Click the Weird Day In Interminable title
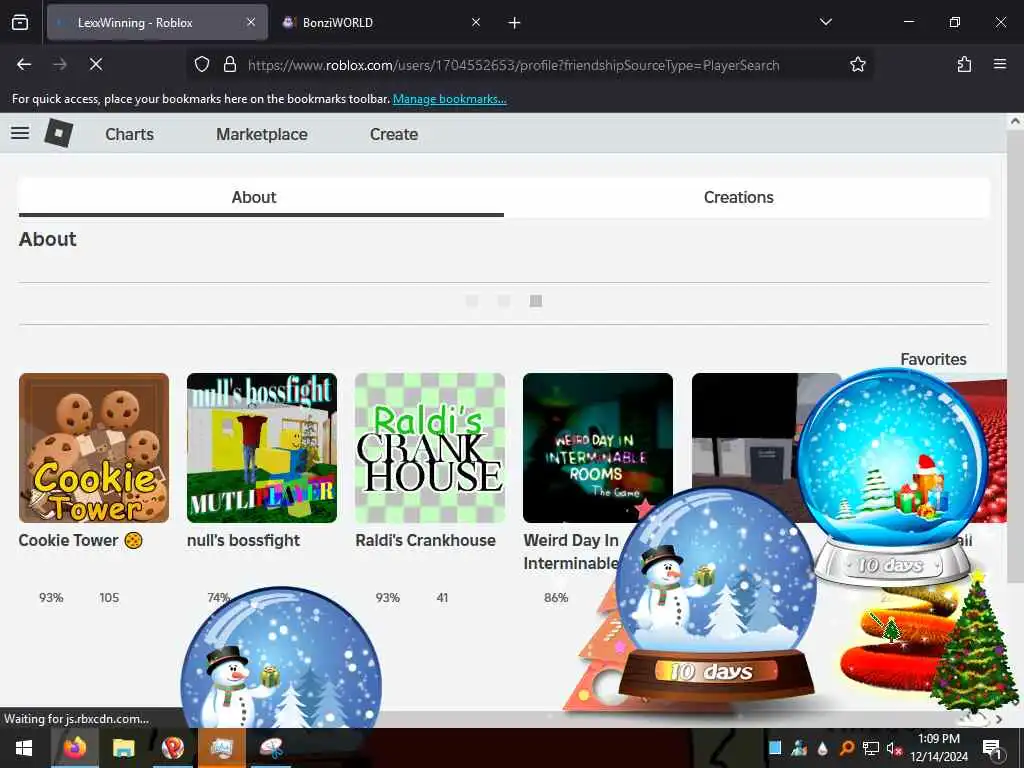Screen dimensions: 1024x768 (571, 552)
